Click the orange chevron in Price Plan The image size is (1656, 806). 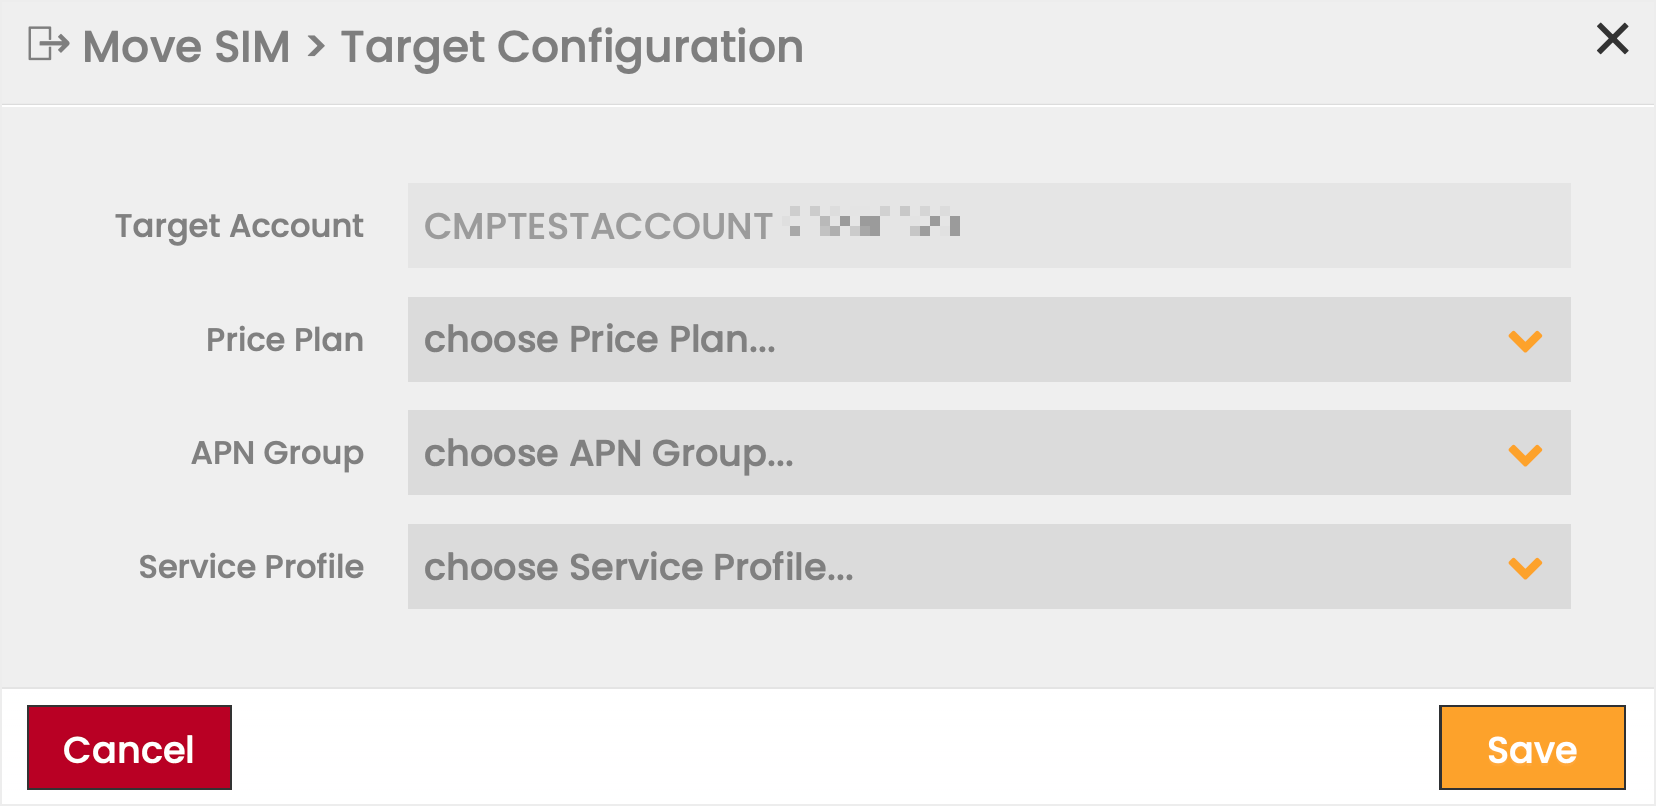1525,341
